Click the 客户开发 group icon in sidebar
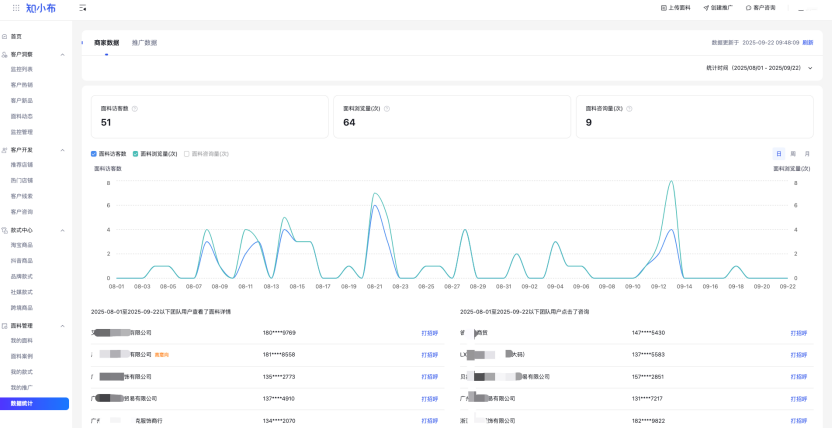The width and height of the screenshot is (832, 428). (5, 150)
